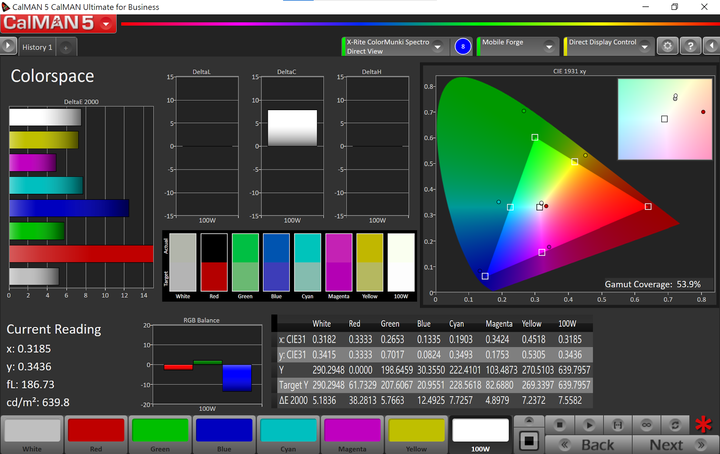Advance to the next page with Next
Screen dimensions: 720x454
pos(676,444)
